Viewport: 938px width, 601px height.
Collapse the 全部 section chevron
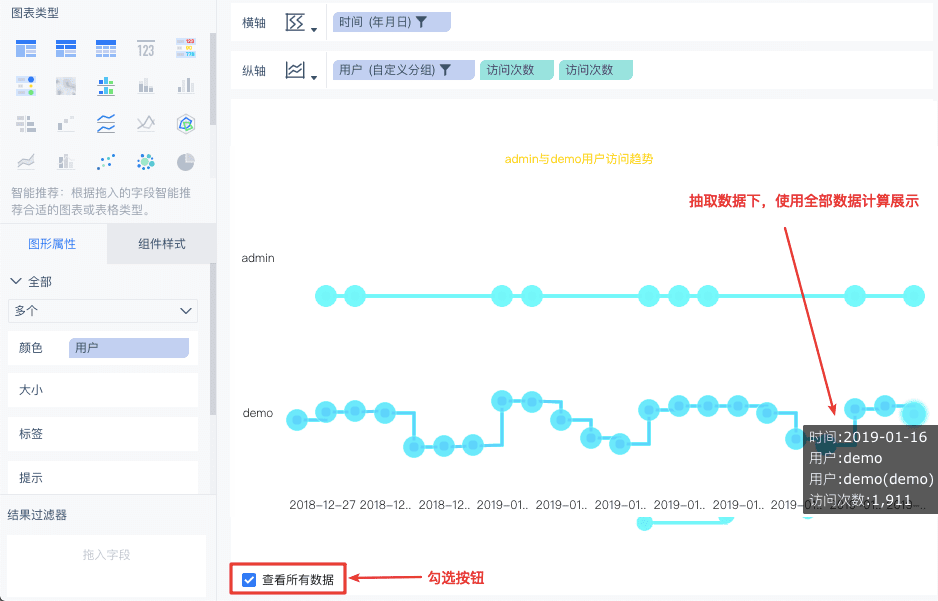coord(16,281)
